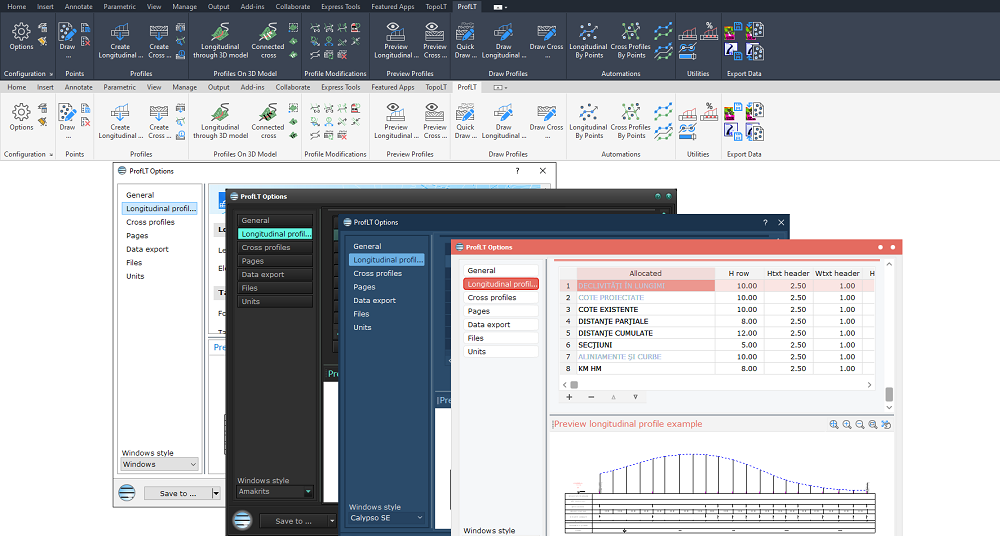Select Draw Cross in the dark ribbon
Viewport: 1000px width, 536px height.
(x=547, y=41)
